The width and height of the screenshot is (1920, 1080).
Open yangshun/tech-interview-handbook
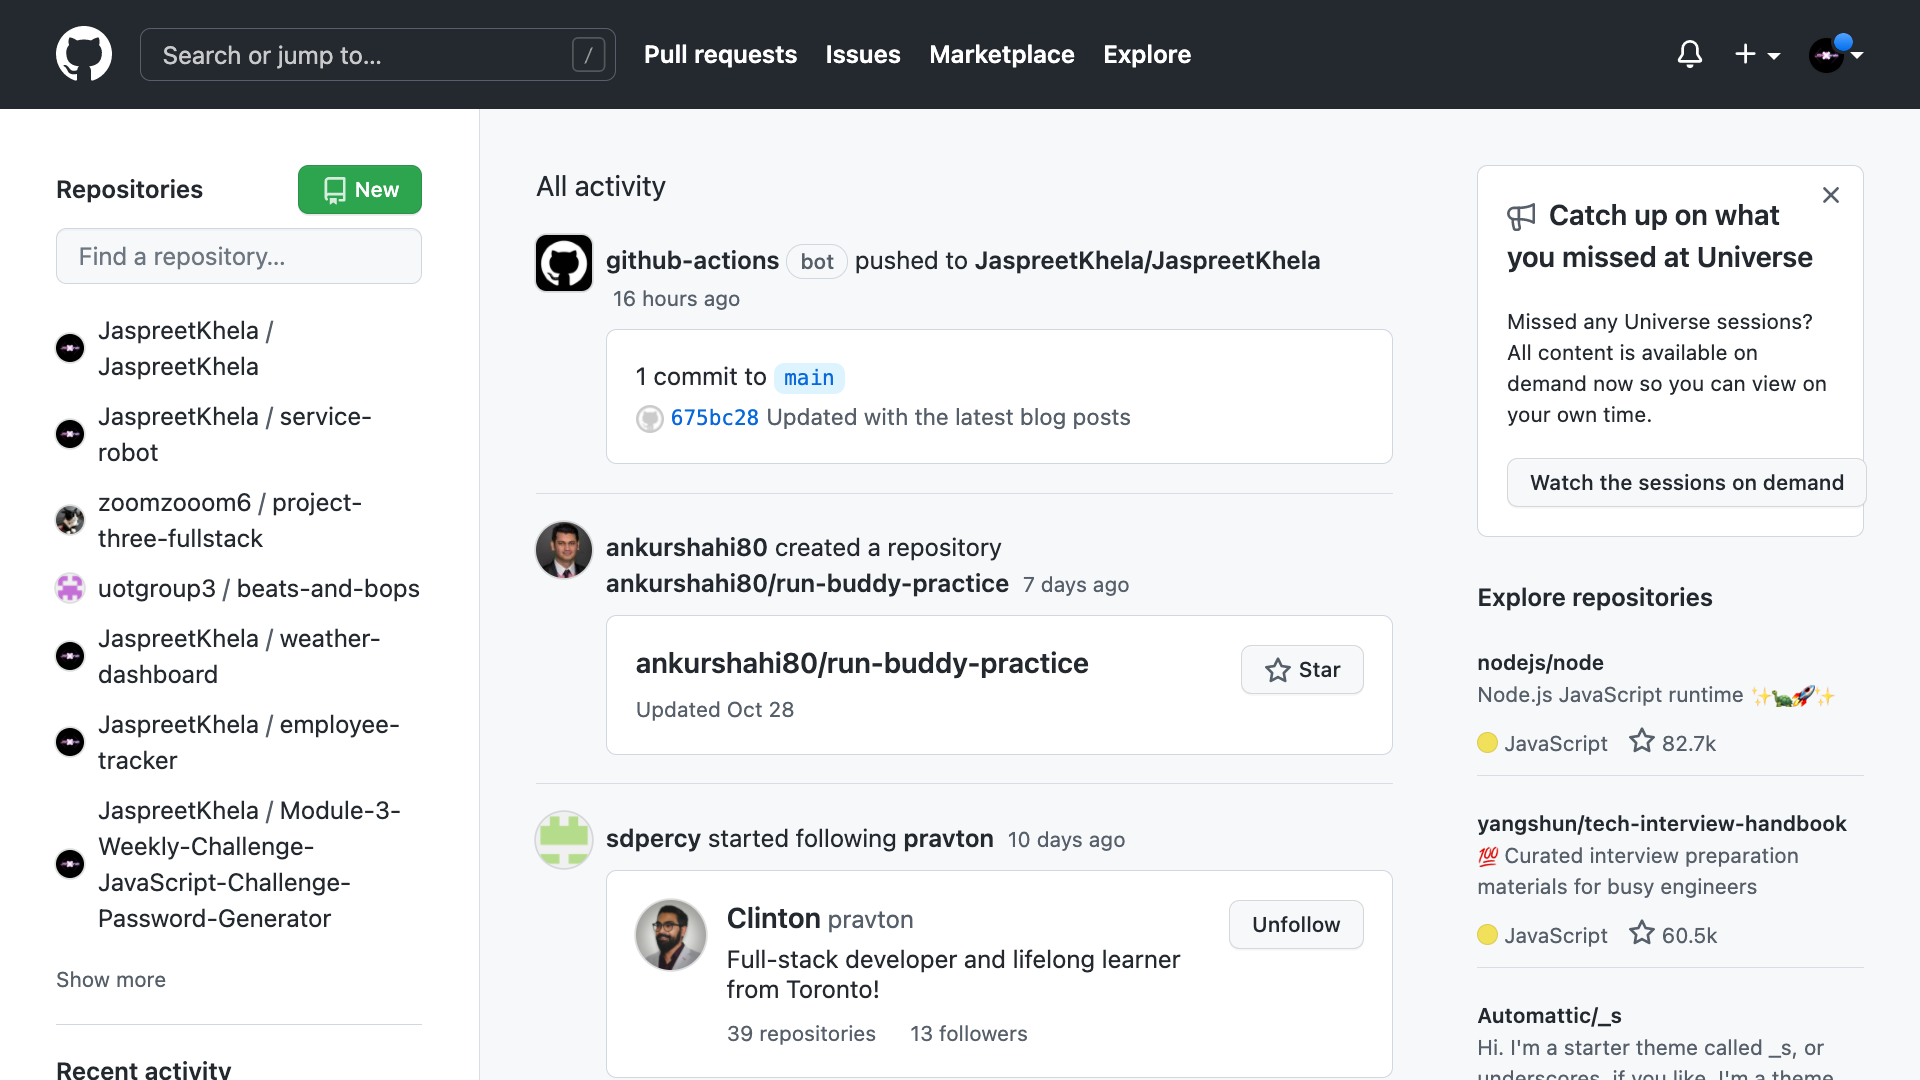coord(1661,824)
